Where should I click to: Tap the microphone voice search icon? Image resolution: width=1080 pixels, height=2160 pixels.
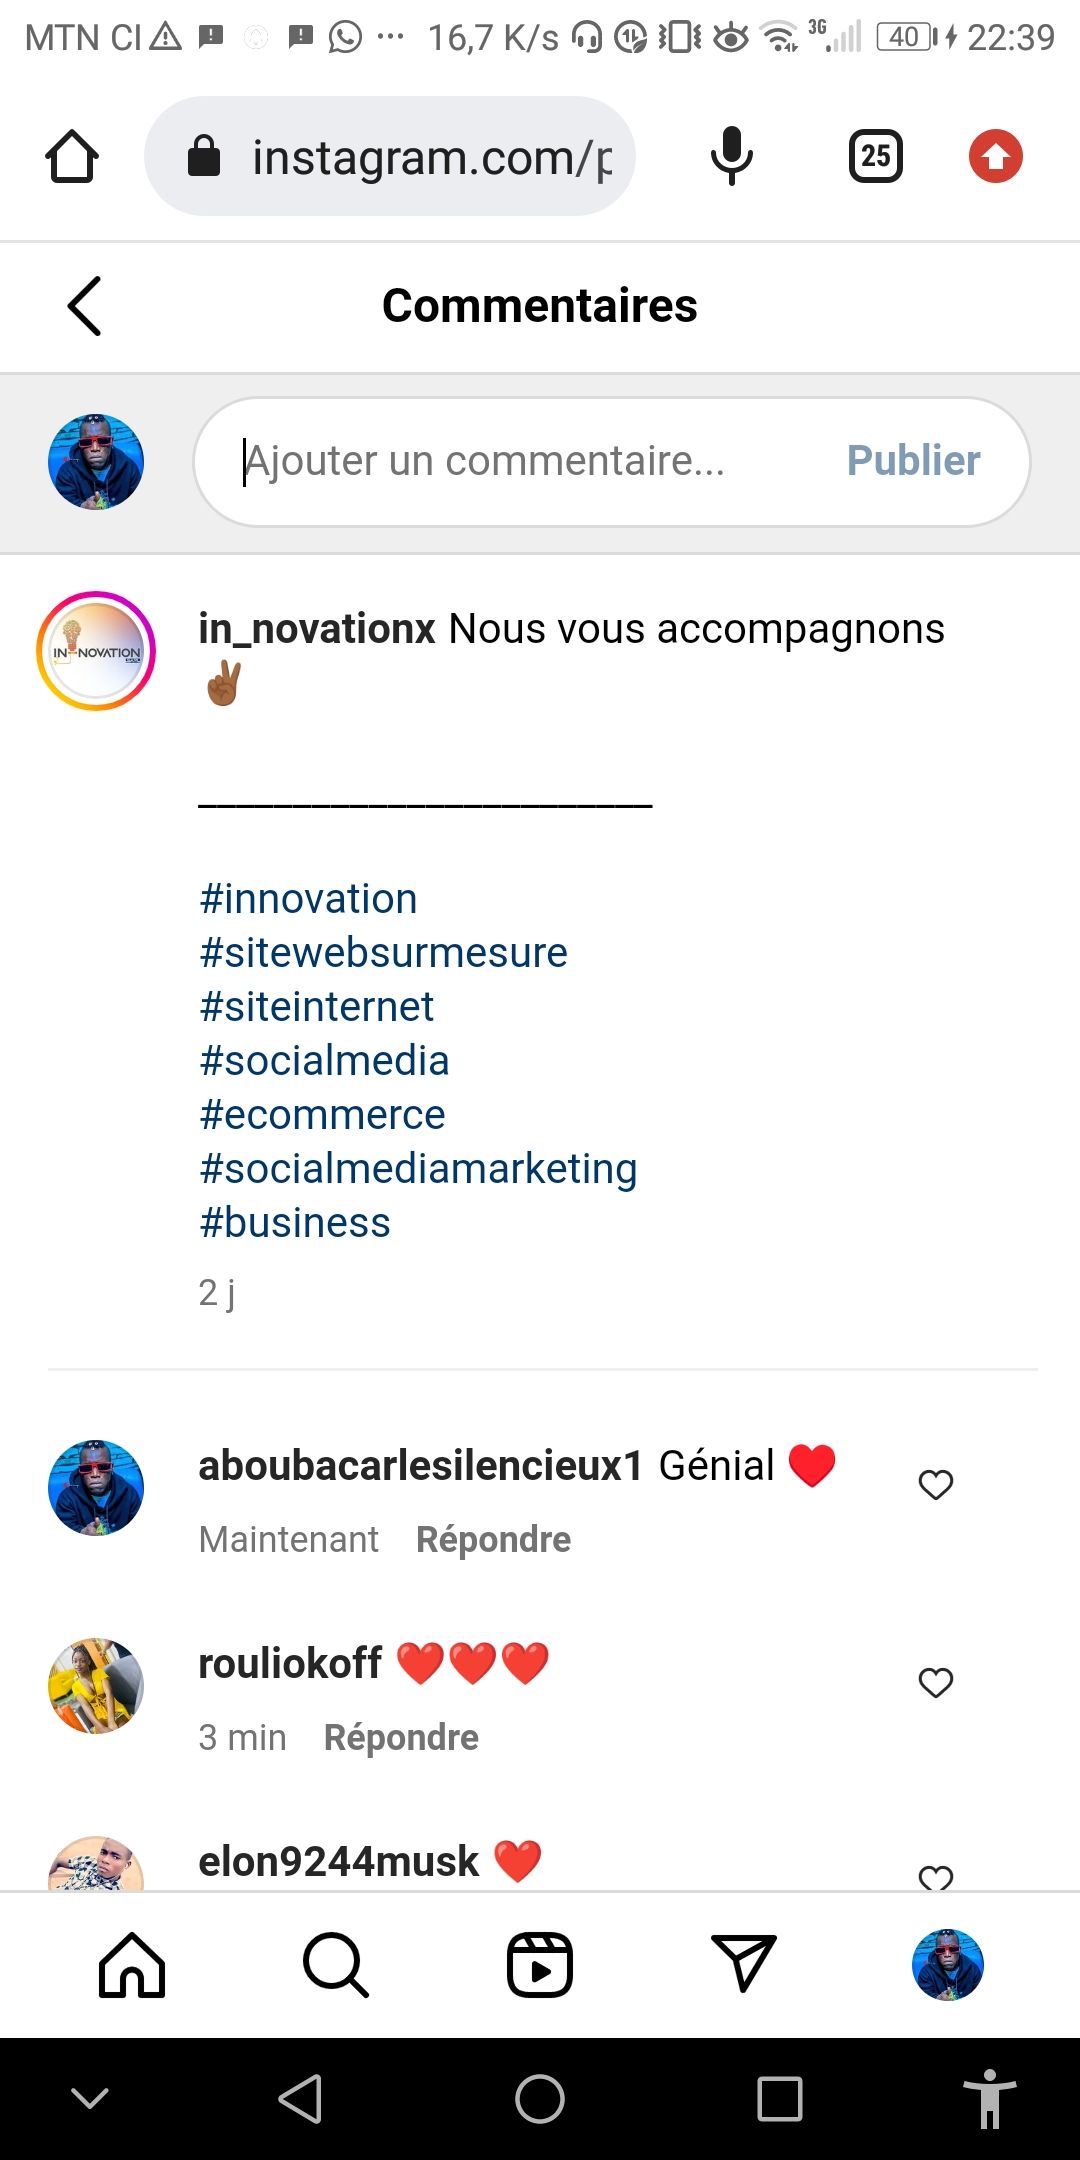[731, 156]
